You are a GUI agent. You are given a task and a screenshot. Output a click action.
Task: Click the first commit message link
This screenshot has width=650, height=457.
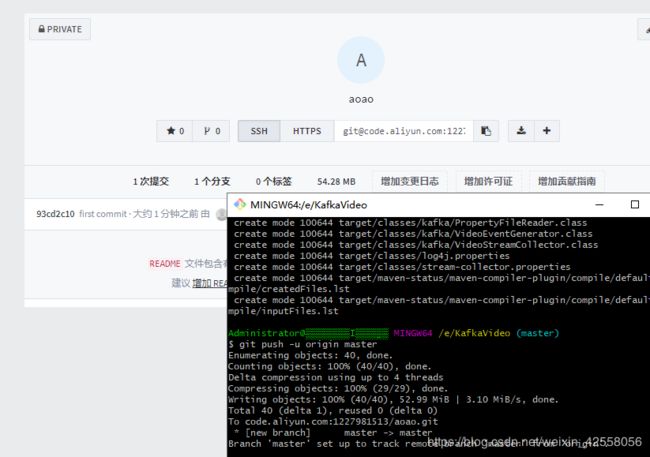tap(103, 214)
